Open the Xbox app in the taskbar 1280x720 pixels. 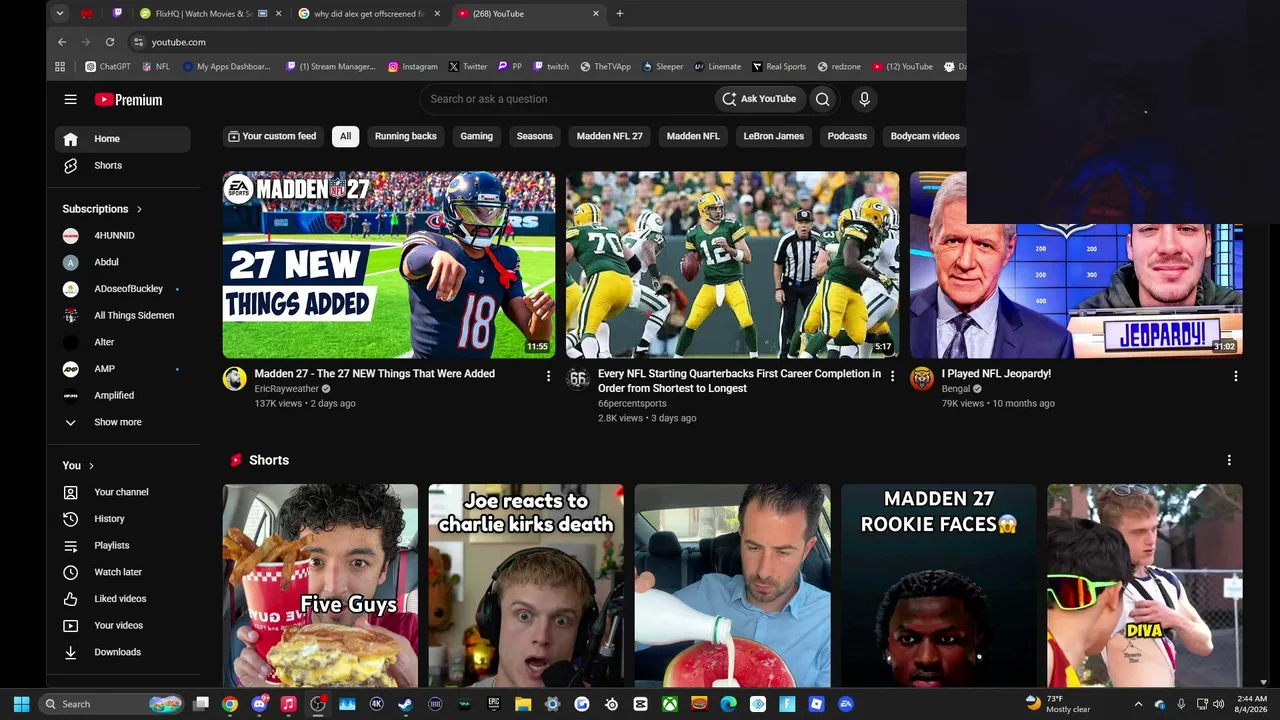[x=669, y=704]
